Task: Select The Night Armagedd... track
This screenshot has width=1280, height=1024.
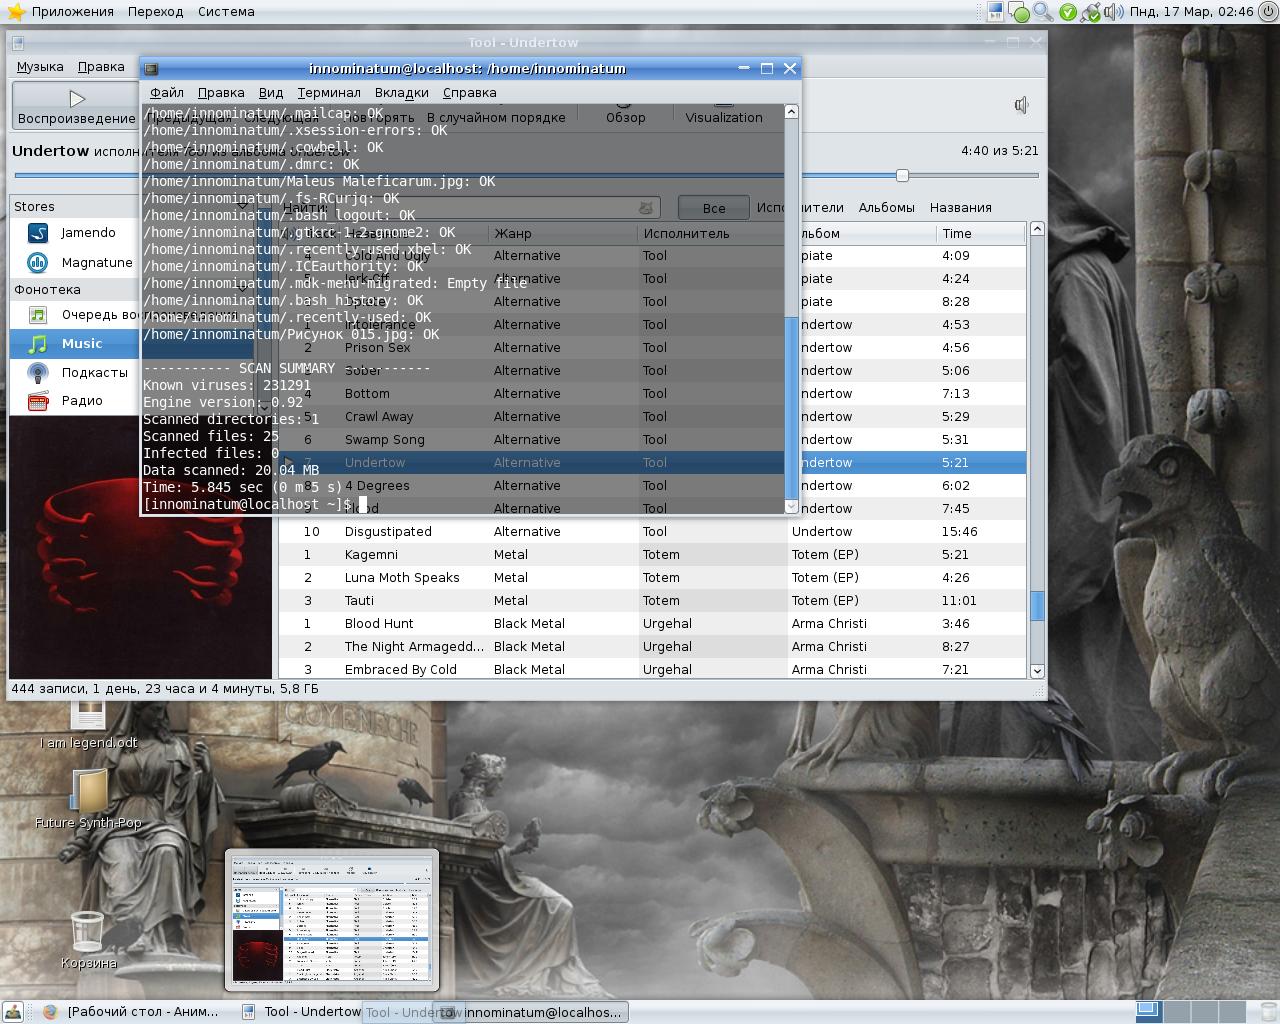Action: (652, 647)
